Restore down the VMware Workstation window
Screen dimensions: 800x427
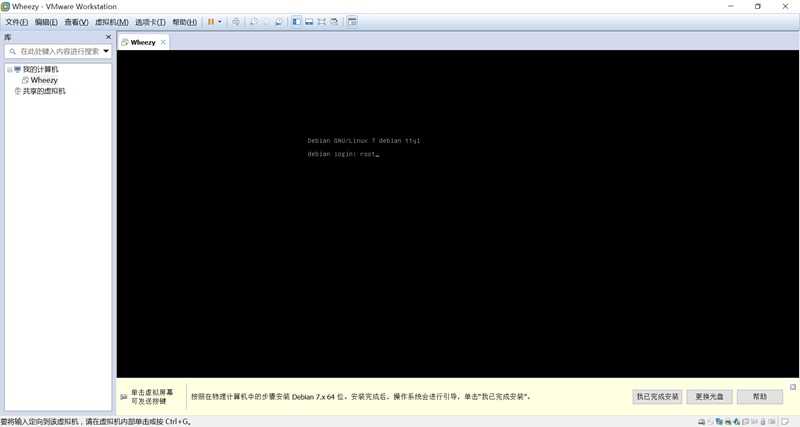point(758,6)
